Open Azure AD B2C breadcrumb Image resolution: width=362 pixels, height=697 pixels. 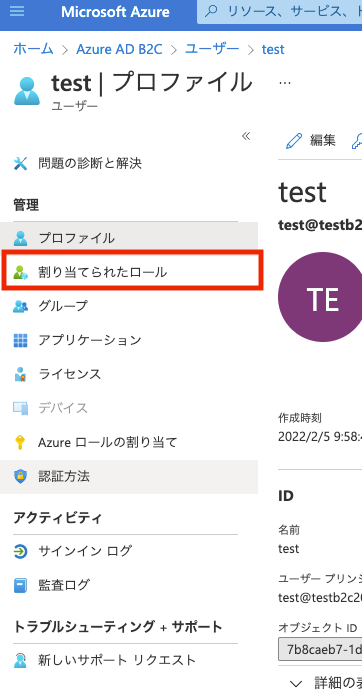[119, 49]
